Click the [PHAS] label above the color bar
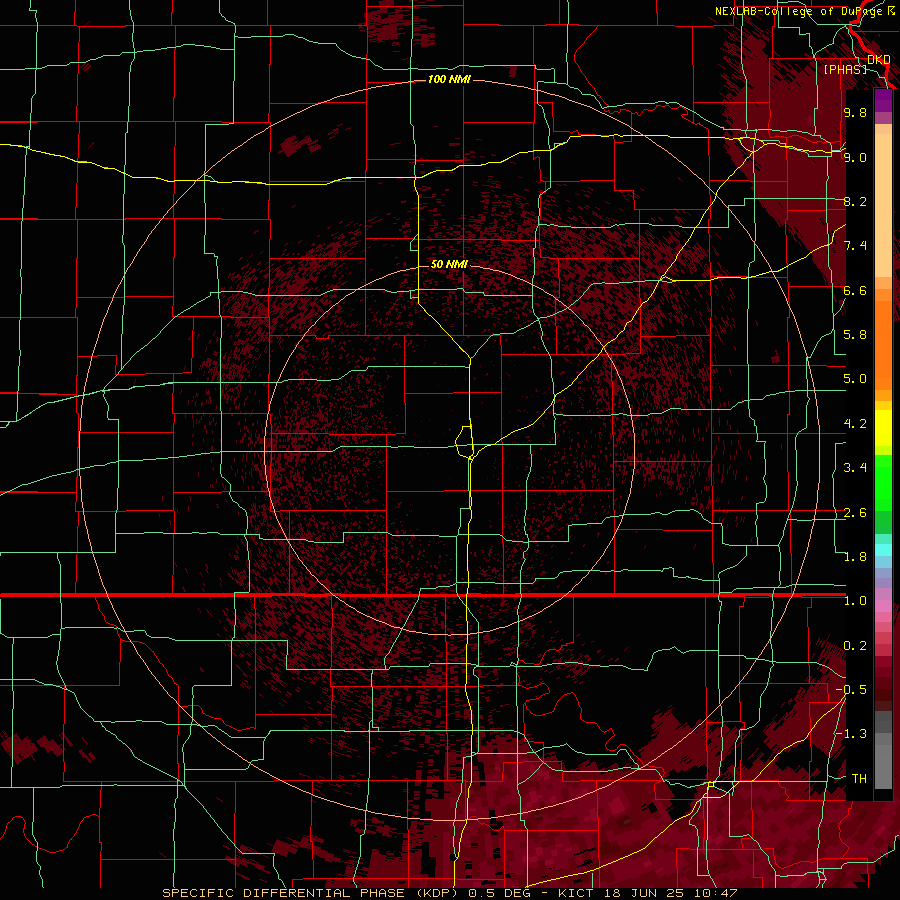Viewport: 900px width, 900px height. [845, 69]
